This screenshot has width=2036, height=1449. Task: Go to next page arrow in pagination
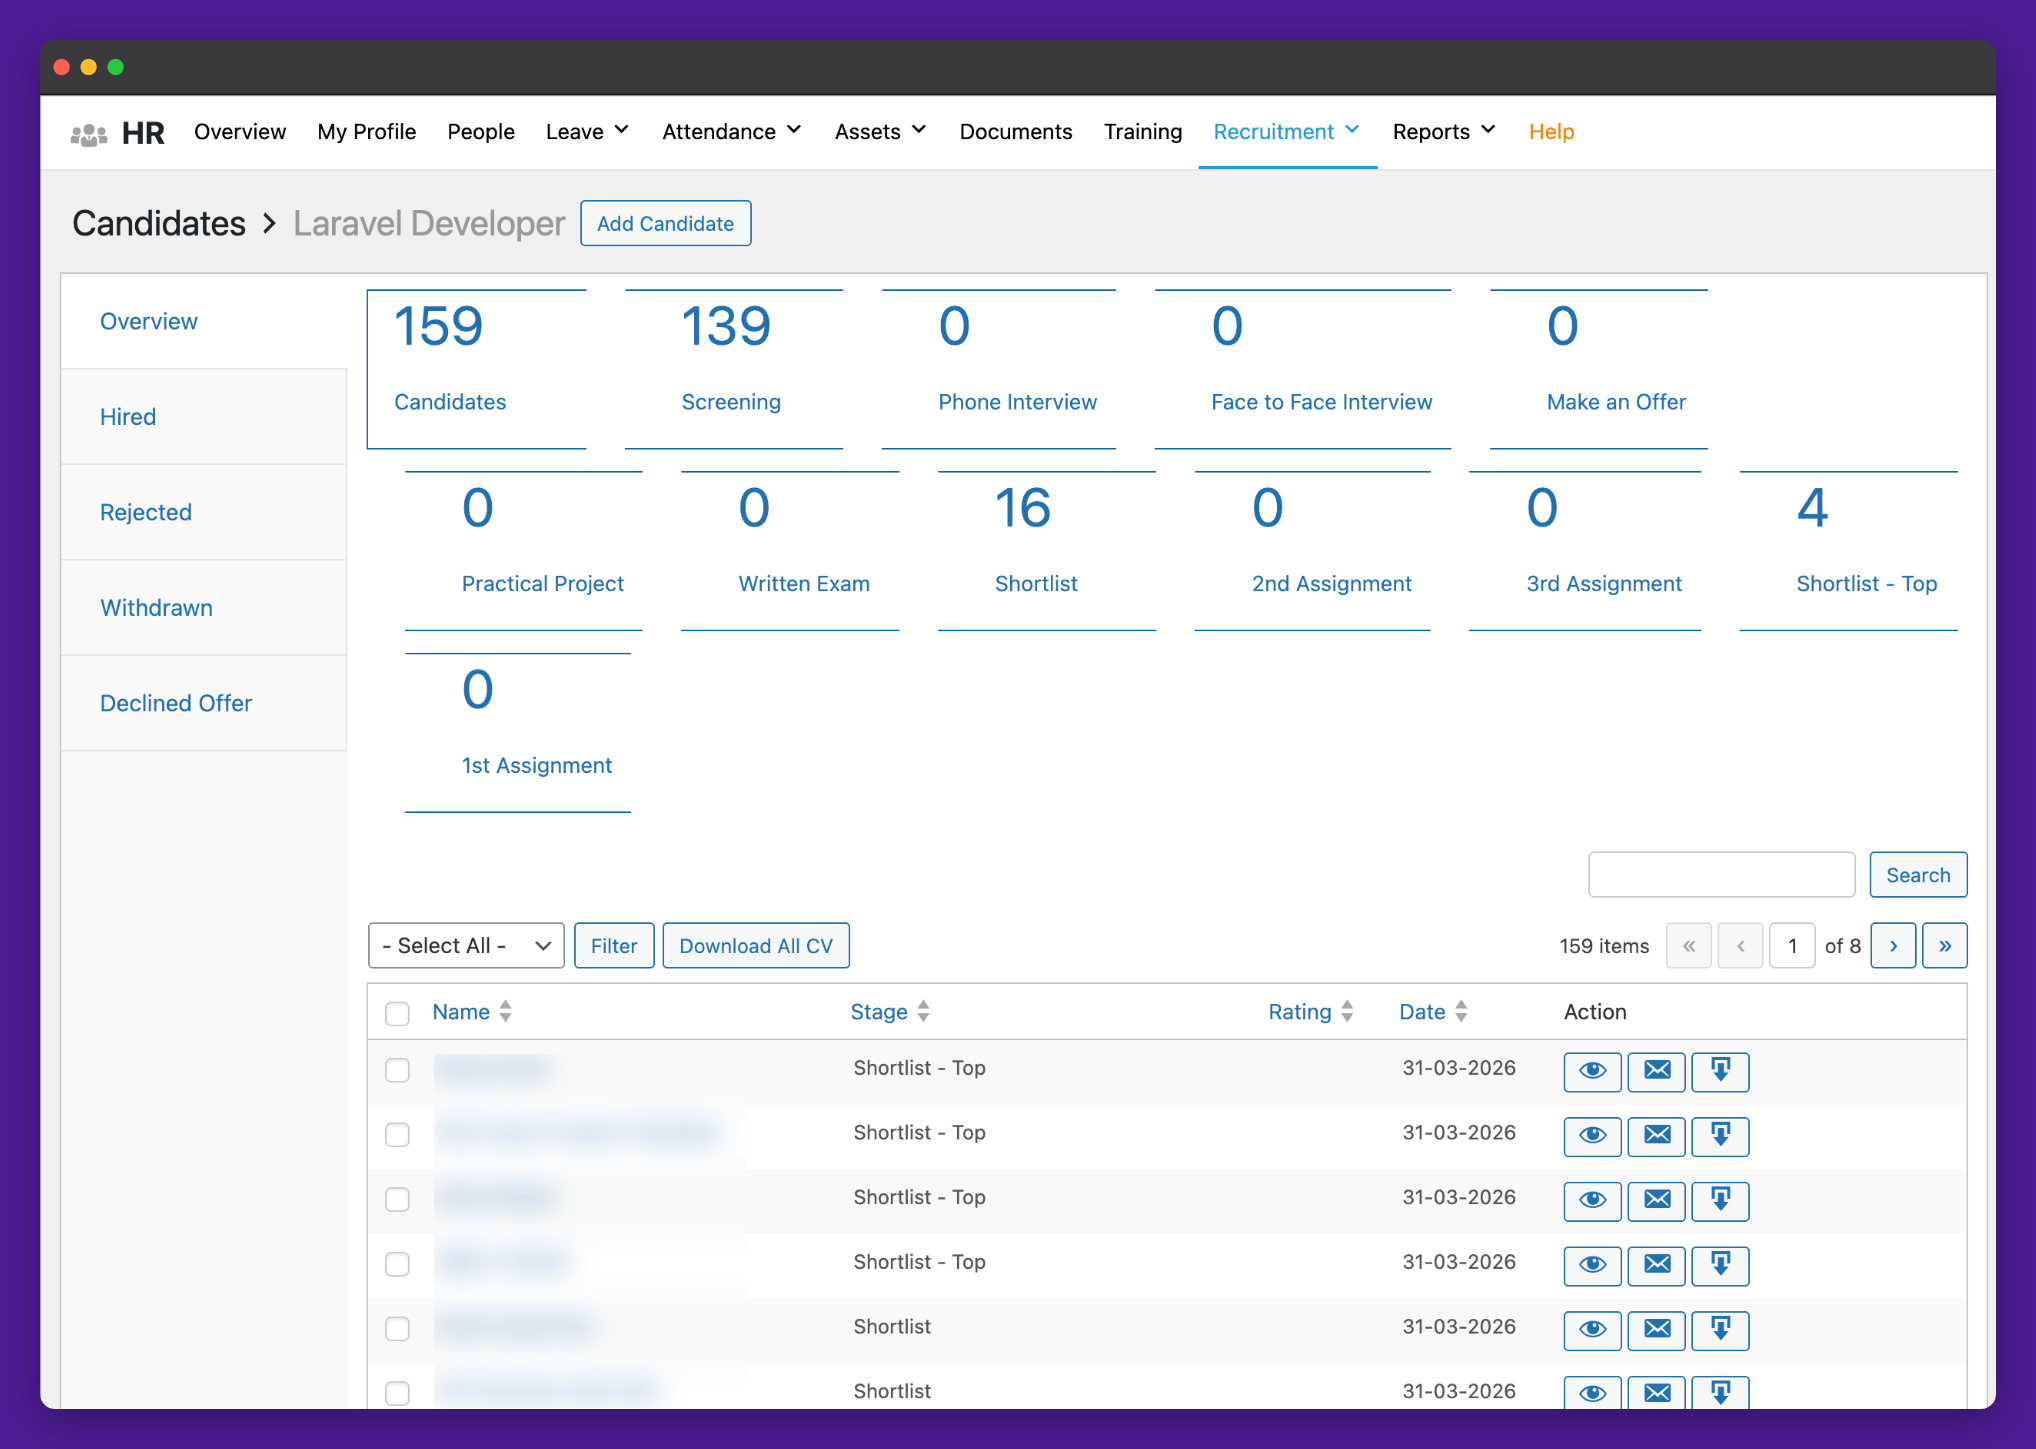click(1893, 946)
